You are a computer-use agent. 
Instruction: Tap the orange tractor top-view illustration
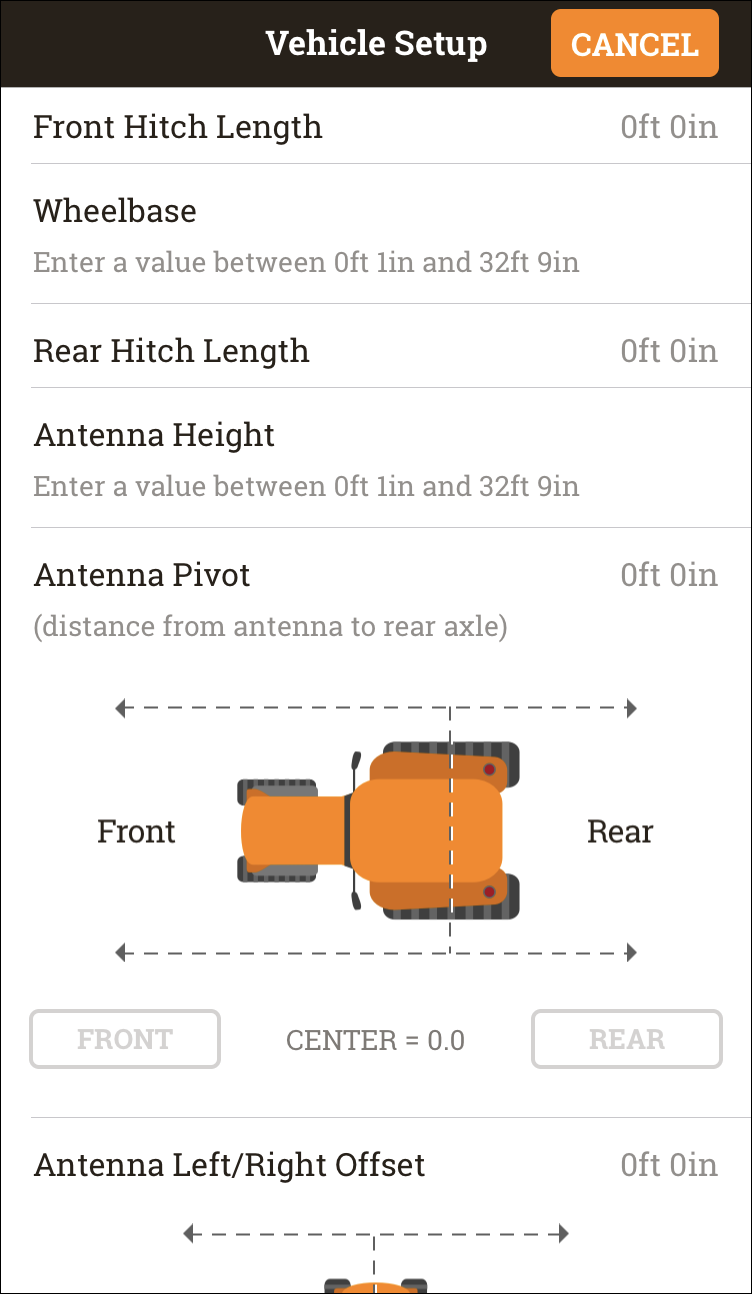378,831
